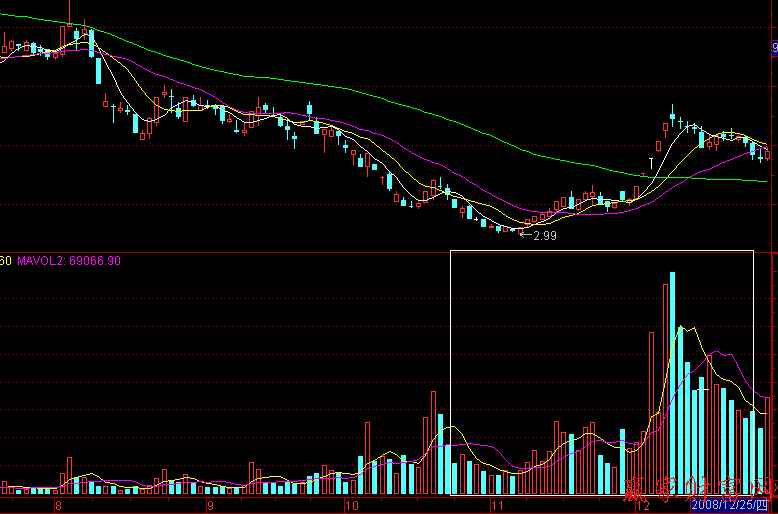Image resolution: width=778 pixels, height=514 pixels.
Task: Select month 9 on the time axis
Action: coord(210,506)
